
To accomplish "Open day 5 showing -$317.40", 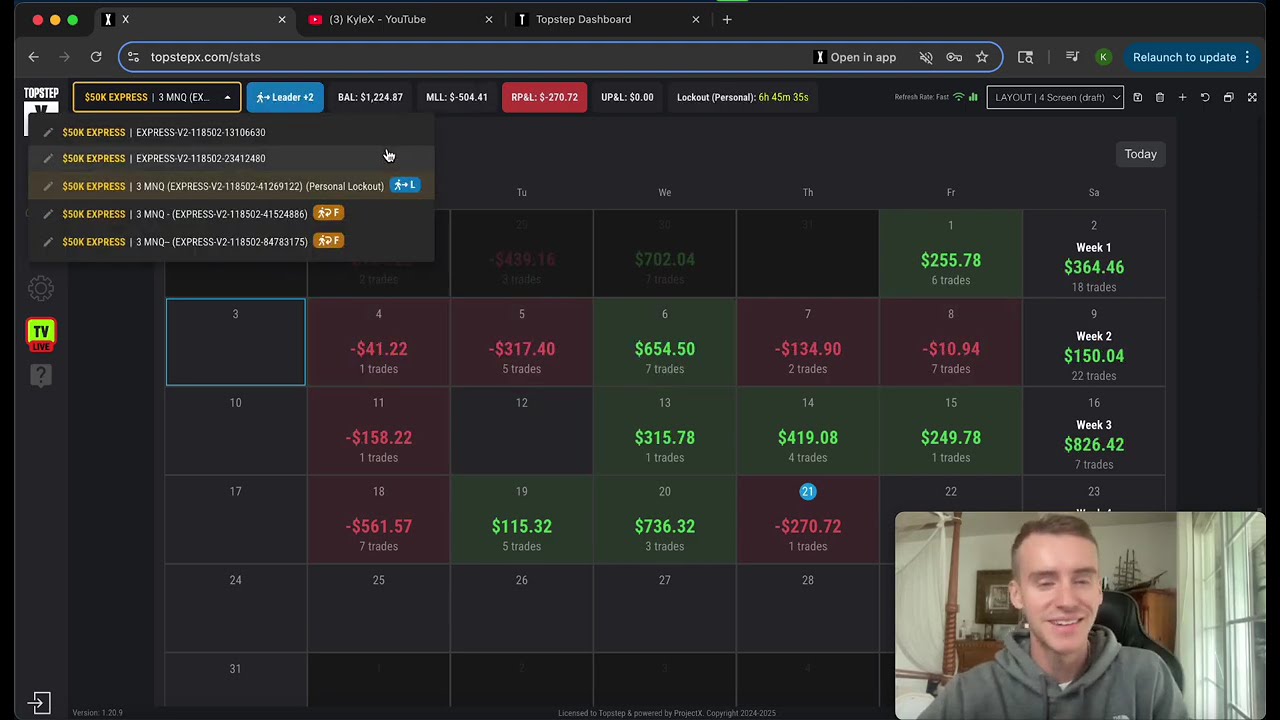I will click(x=522, y=342).
